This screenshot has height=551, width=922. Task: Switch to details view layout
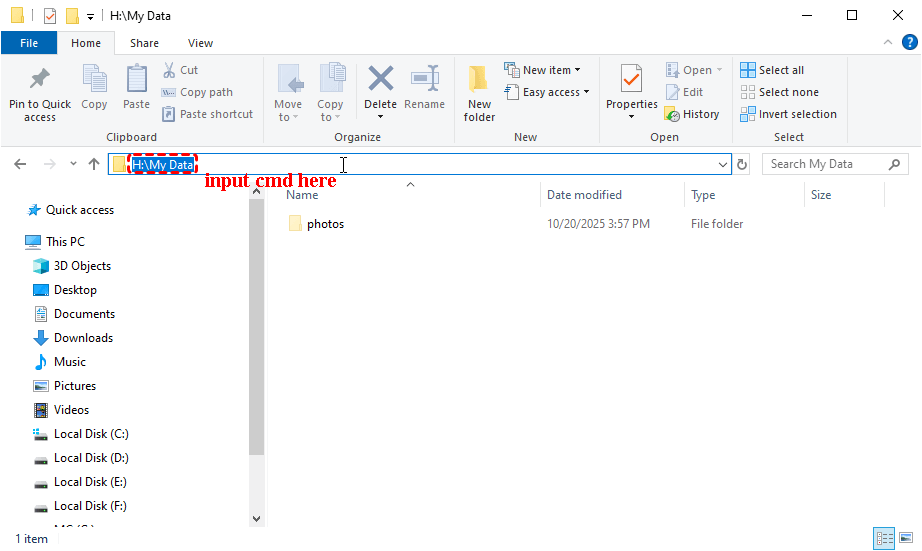coord(884,539)
